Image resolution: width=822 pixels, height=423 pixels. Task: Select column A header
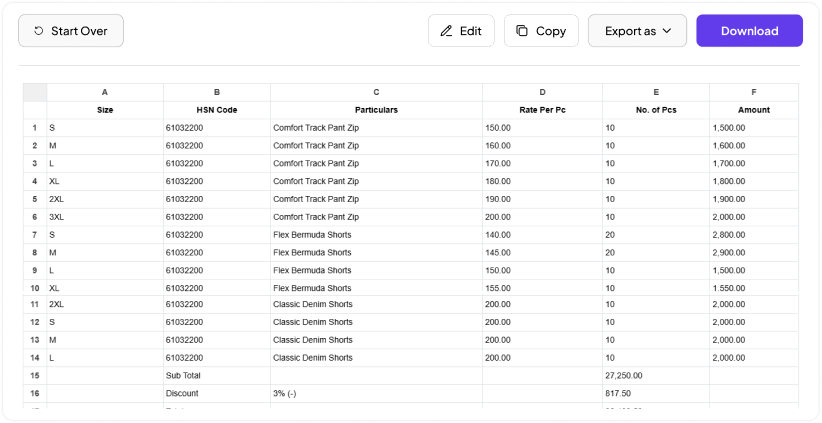pos(105,92)
